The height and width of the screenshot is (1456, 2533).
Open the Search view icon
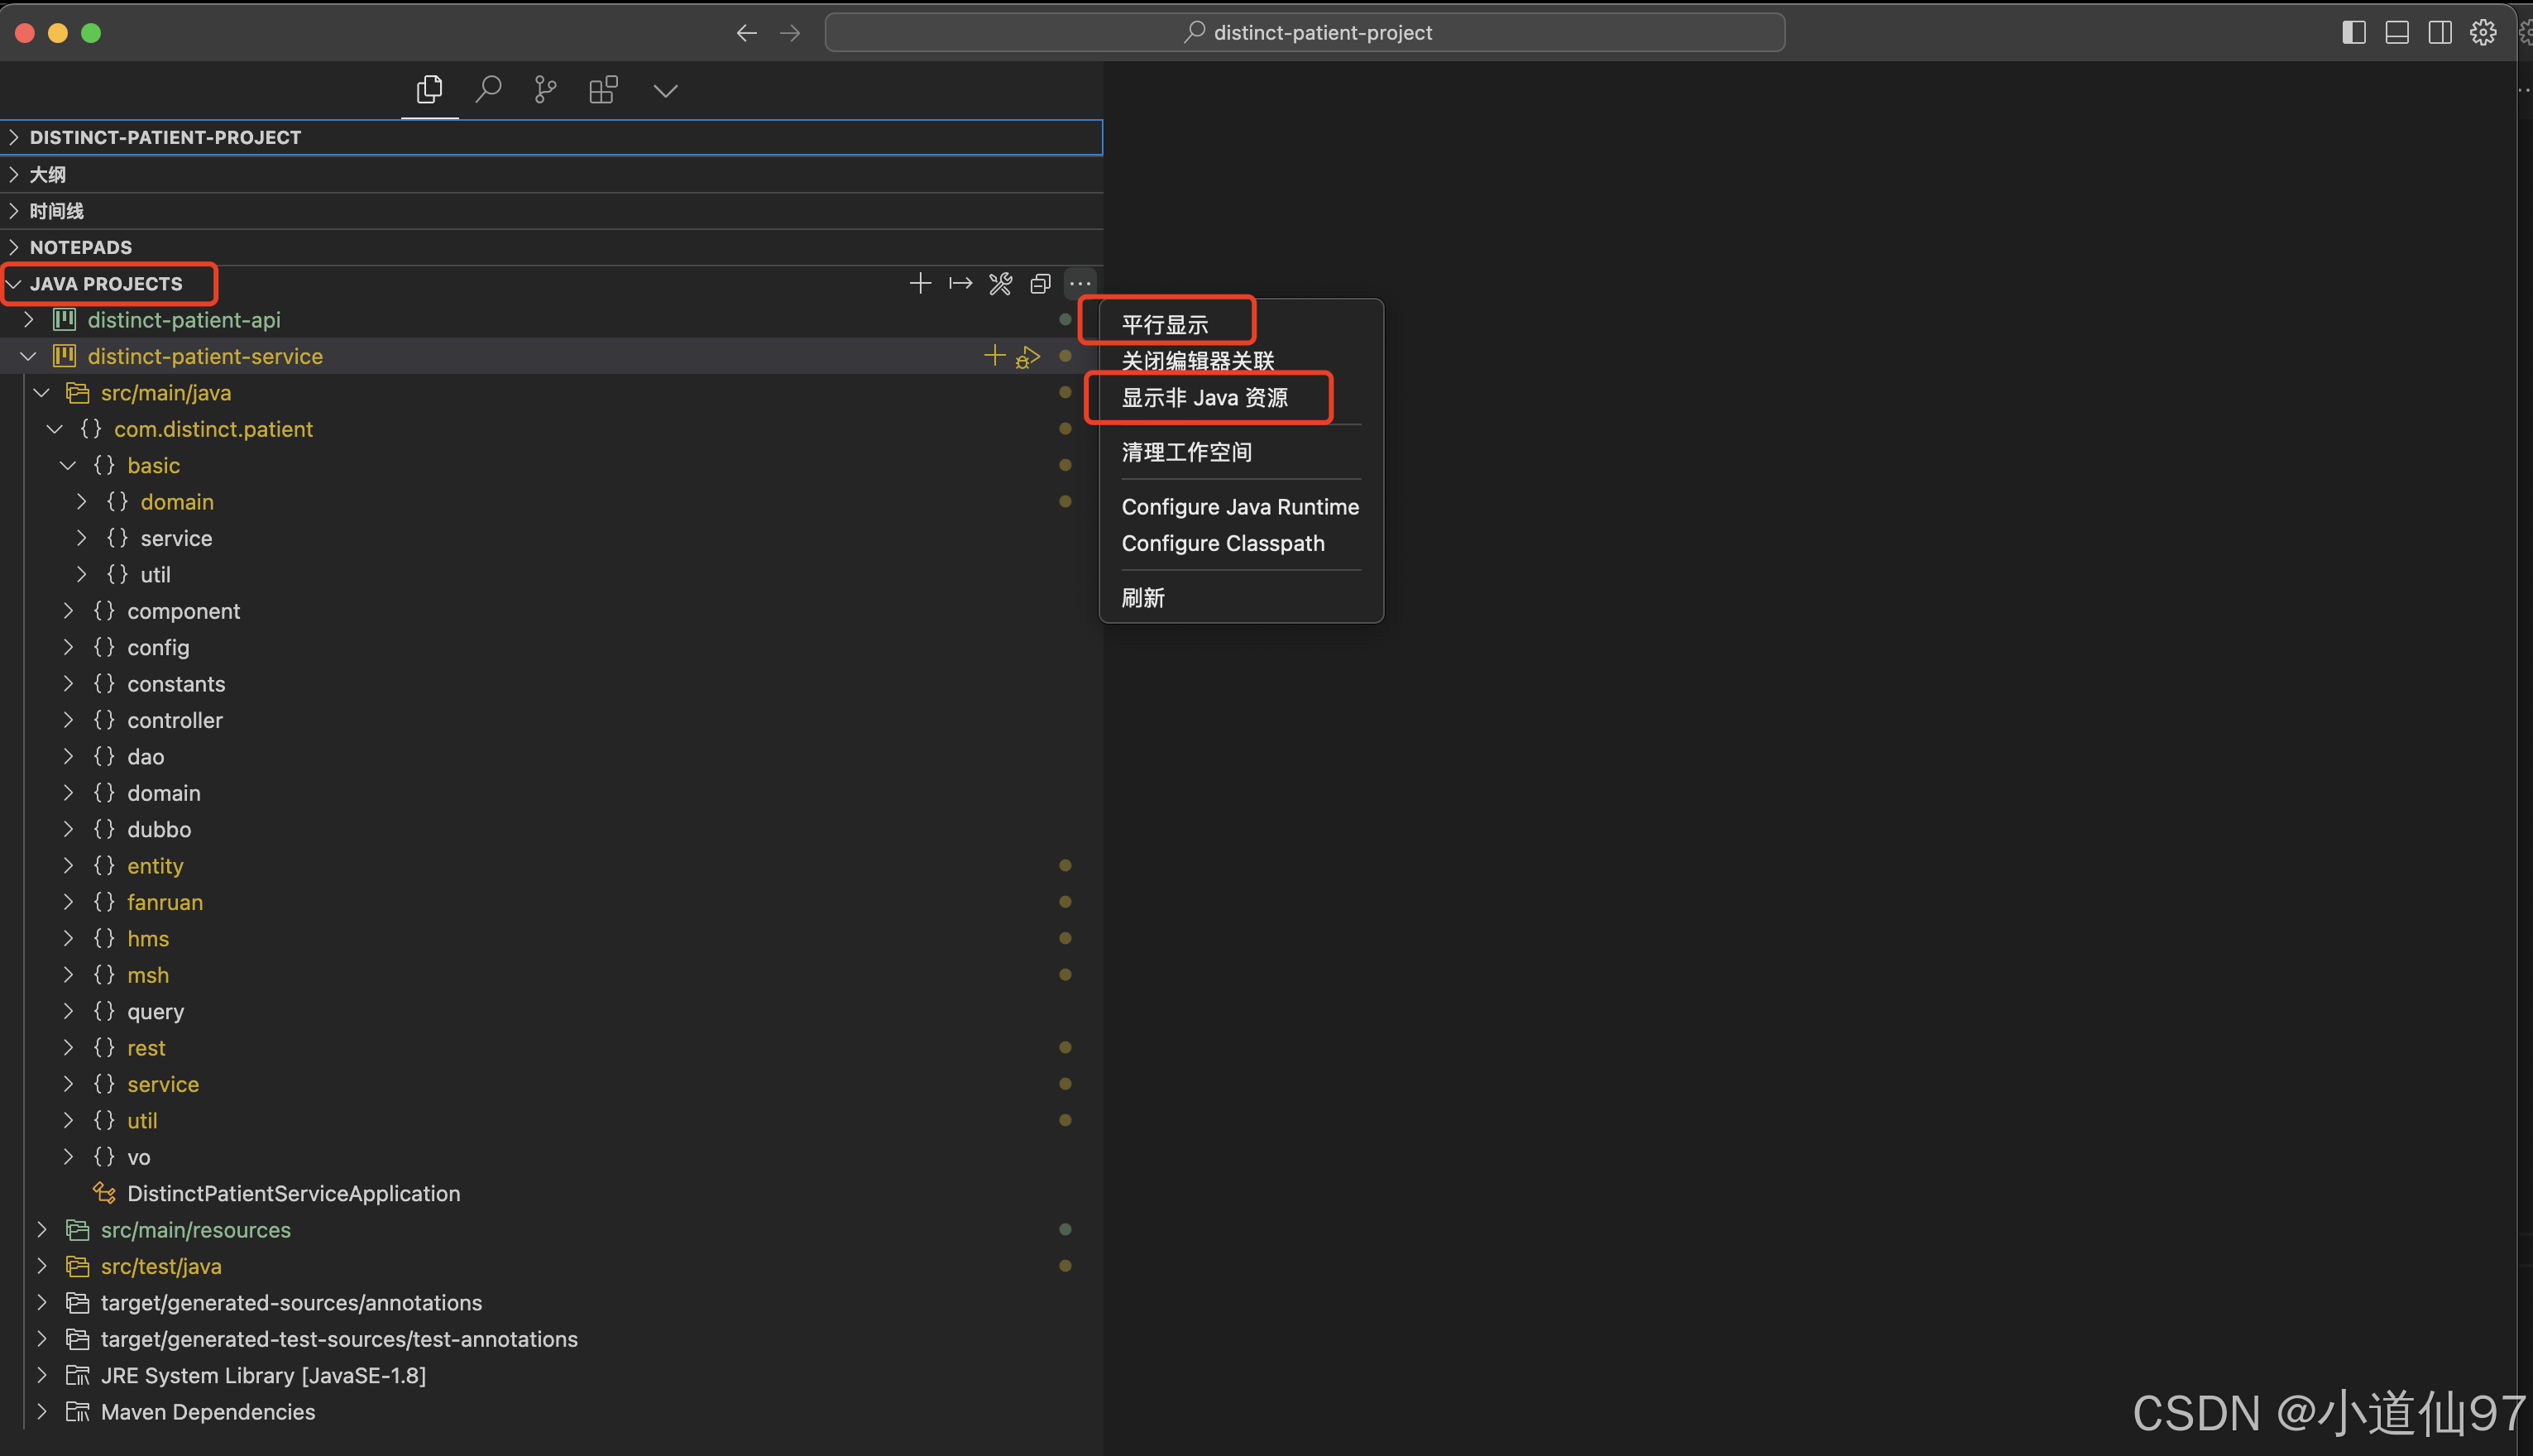[x=488, y=90]
